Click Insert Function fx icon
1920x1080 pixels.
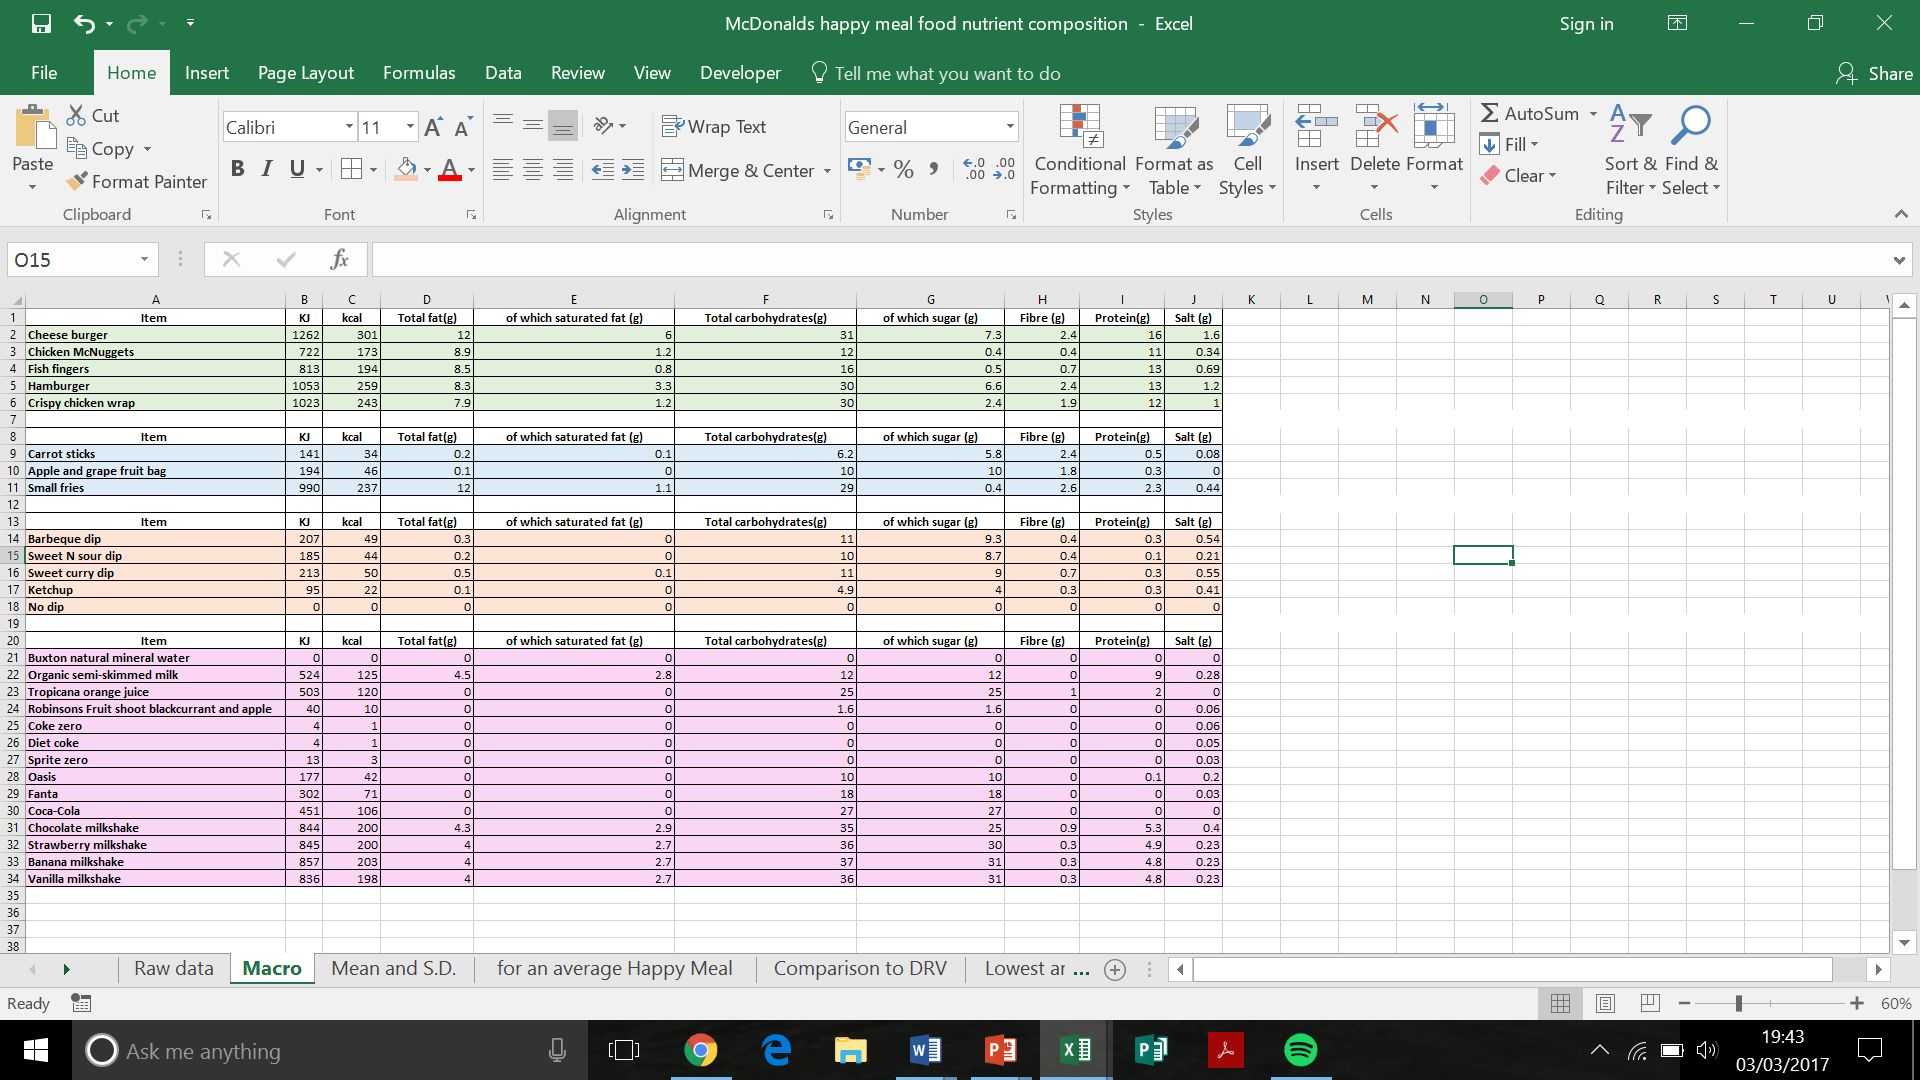[x=339, y=260]
